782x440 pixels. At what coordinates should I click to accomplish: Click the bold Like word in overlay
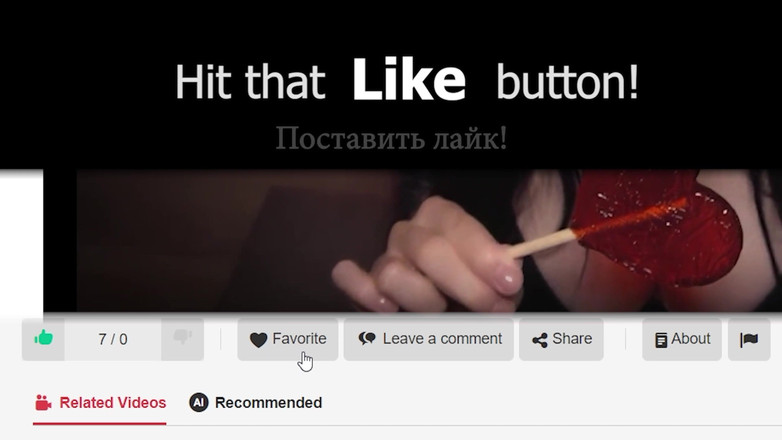(x=409, y=80)
